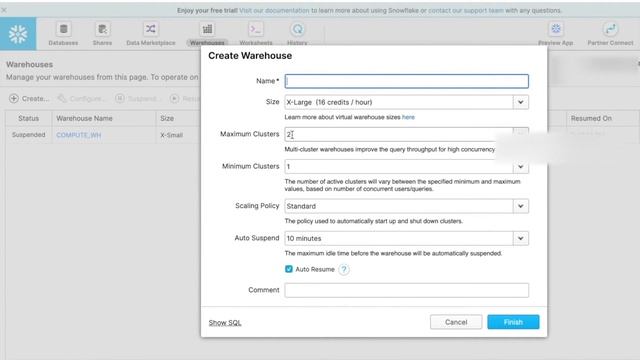Click the Snowflake logo icon
The width and height of the screenshot is (640, 360).
[x=18, y=34]
